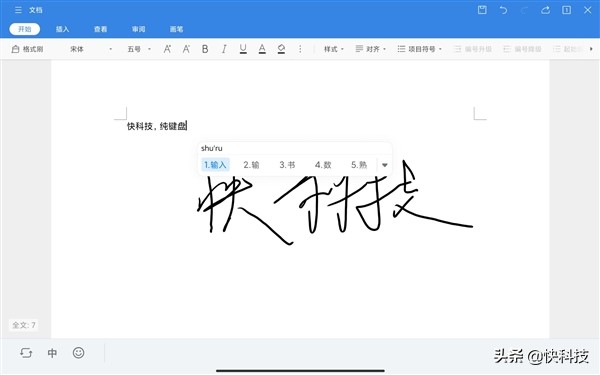
Task: Click the shu'ru pinyin input text
Action: pyautogui.click(x=212, y=148)
